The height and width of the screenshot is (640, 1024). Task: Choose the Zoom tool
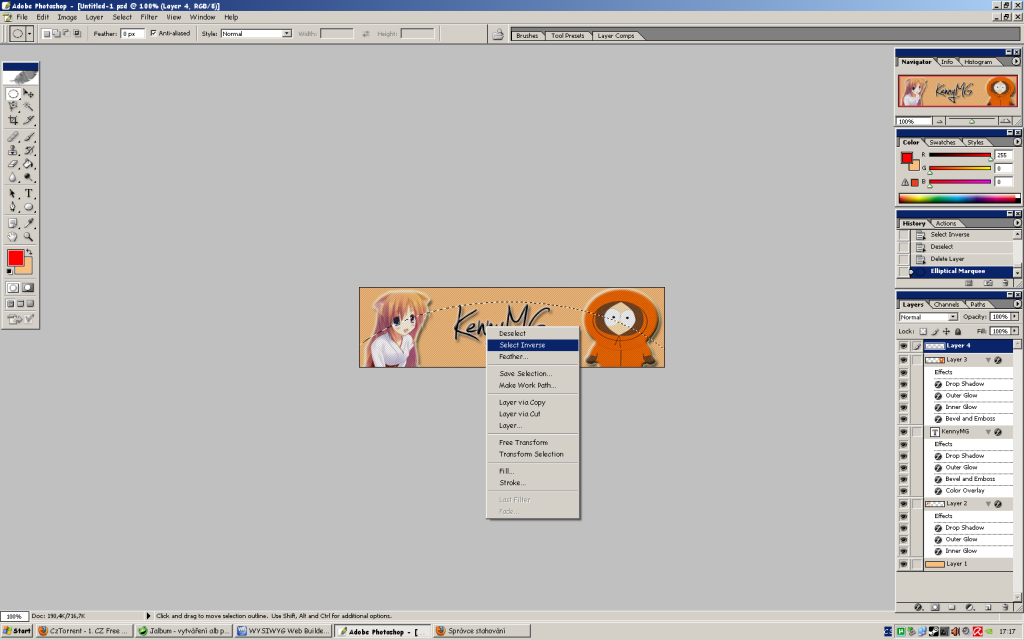[29, 236]
